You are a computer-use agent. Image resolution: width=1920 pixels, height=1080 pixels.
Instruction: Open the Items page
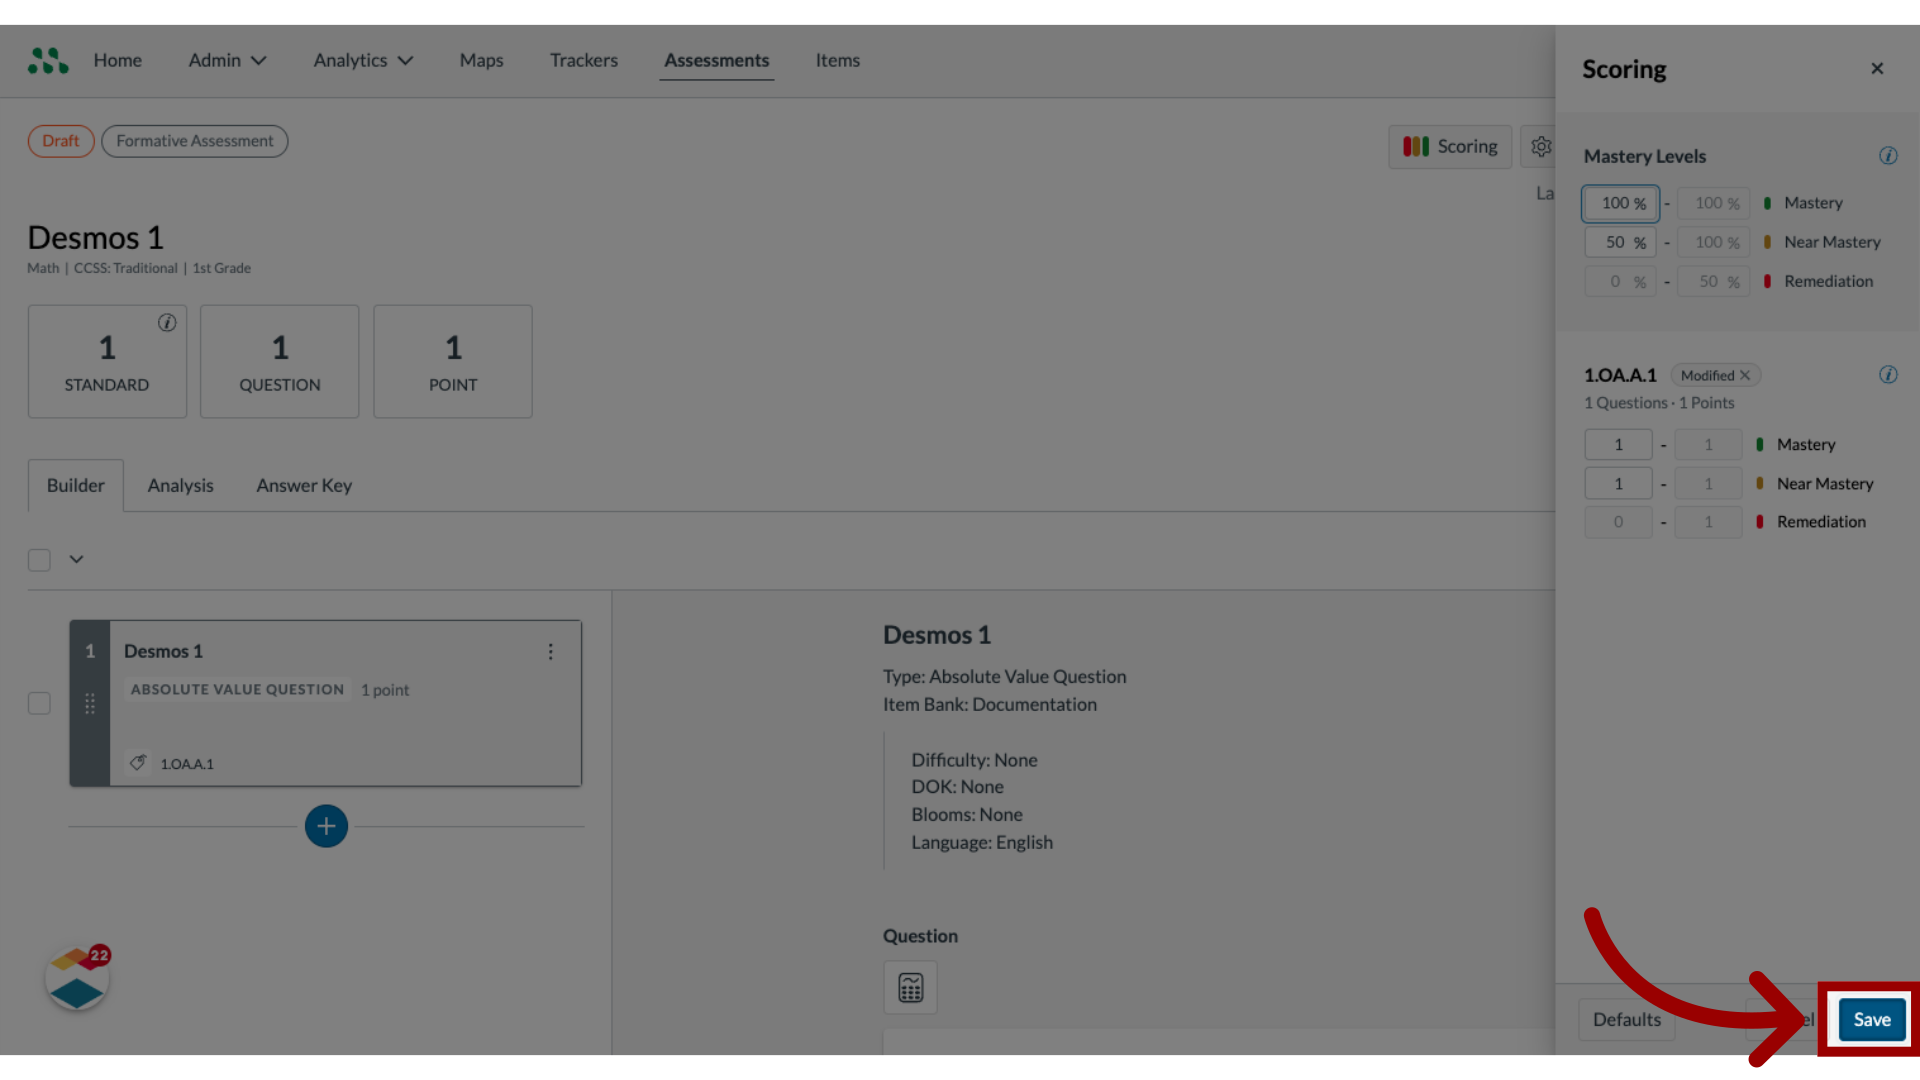click(837, 60)
